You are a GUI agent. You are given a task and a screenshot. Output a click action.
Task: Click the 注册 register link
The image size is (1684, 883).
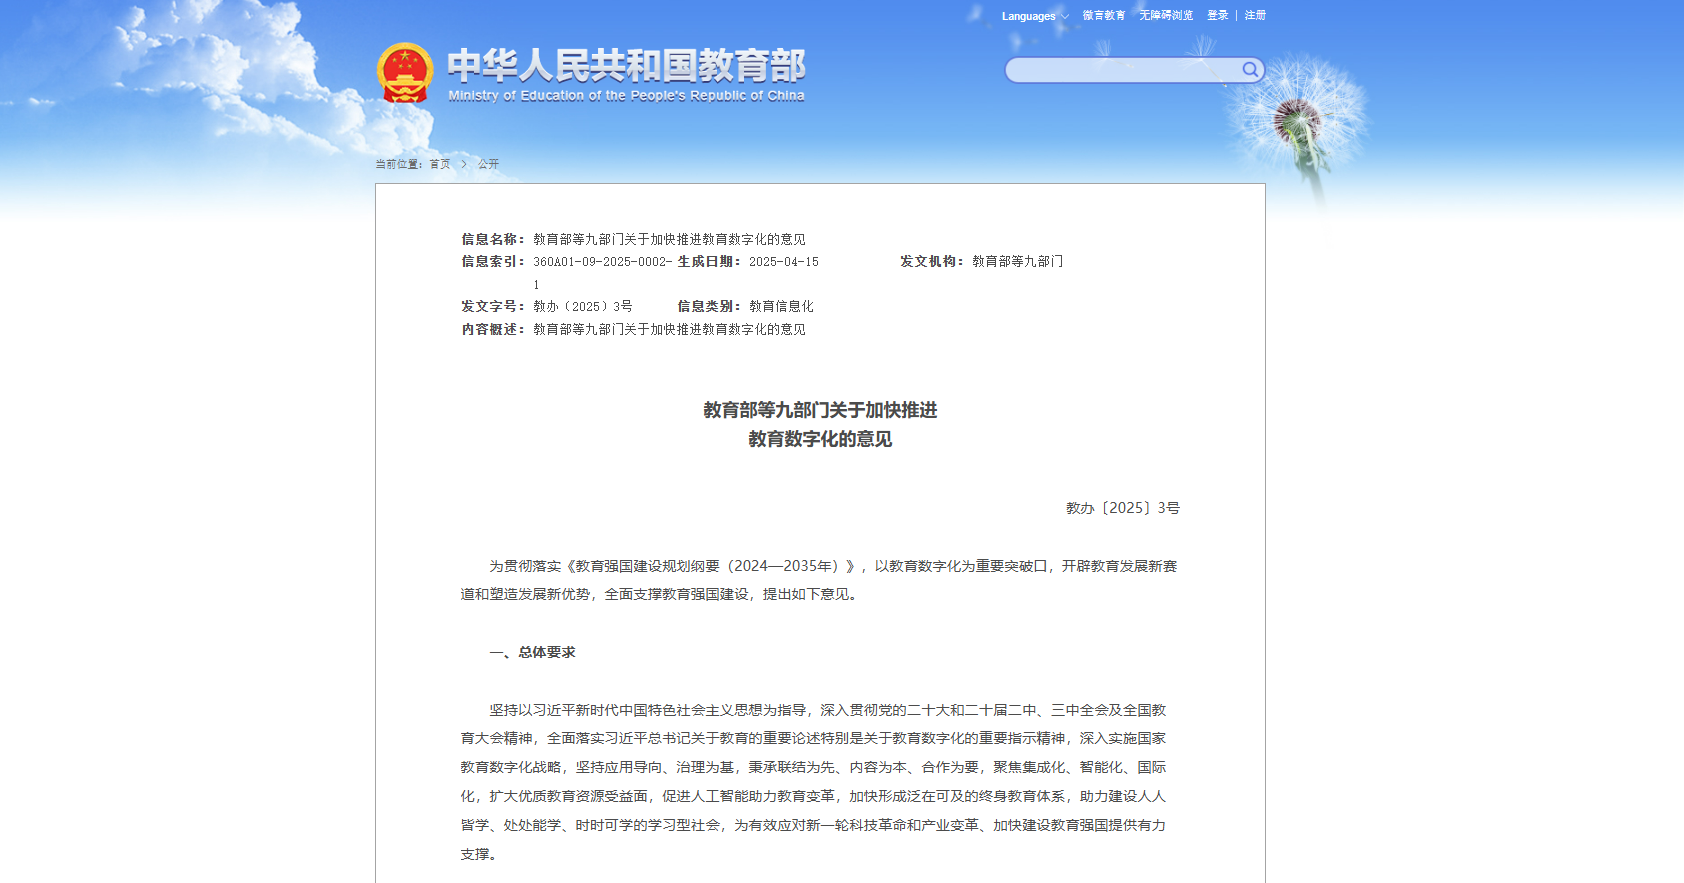click(1255, 15)
